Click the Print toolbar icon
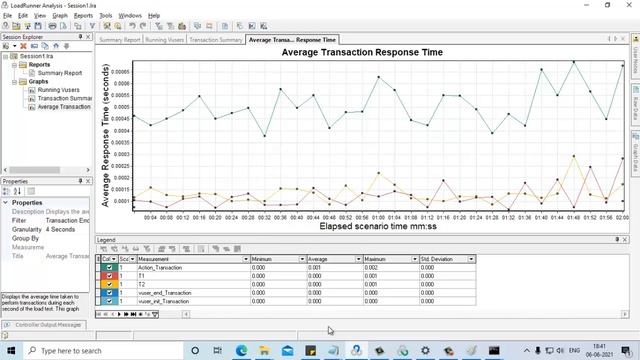 (x=52, y=26)
